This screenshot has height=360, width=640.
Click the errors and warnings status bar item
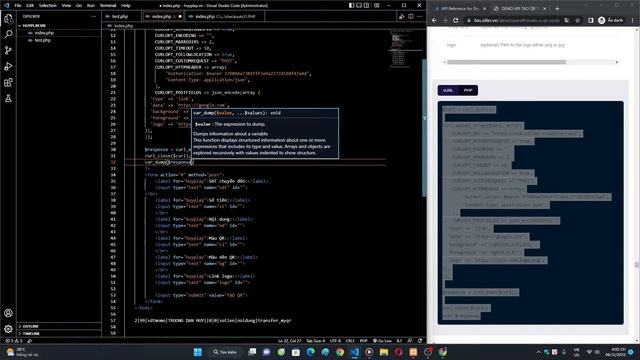click(14, 341)
